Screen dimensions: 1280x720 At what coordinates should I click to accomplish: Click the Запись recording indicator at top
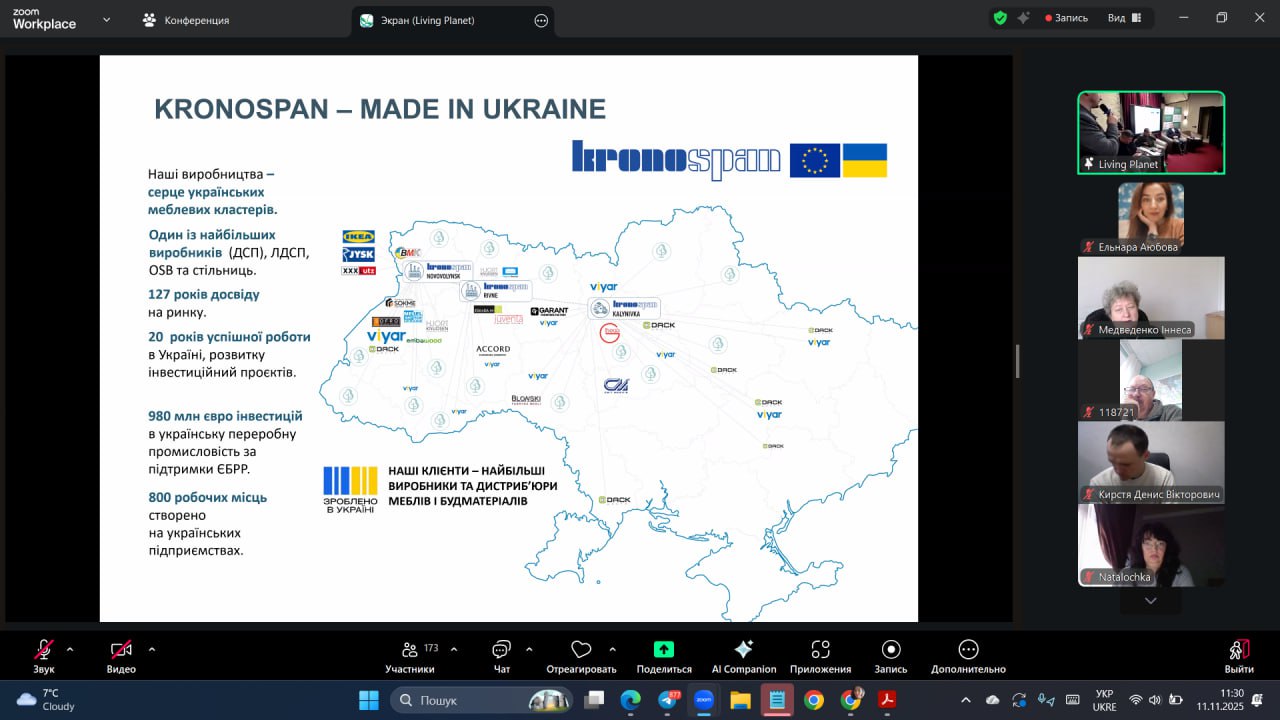click(x=1066, y=18)
